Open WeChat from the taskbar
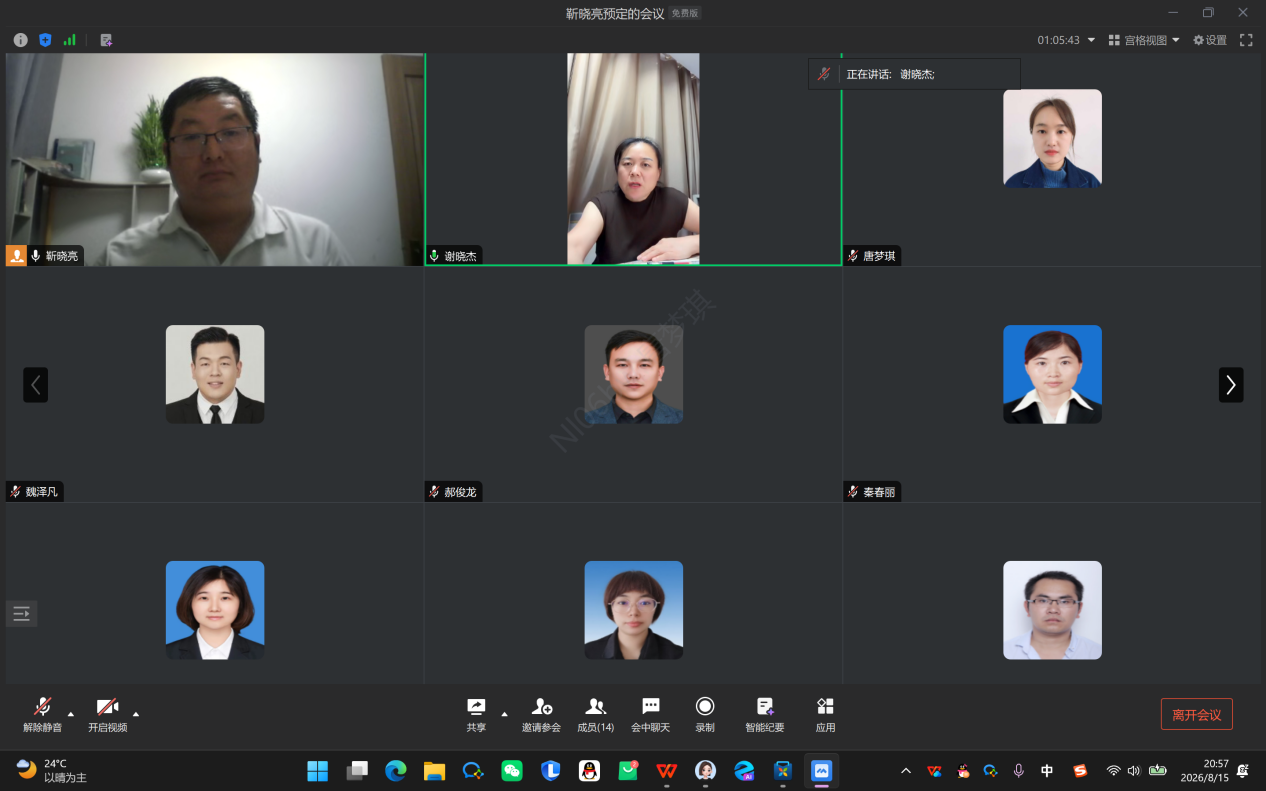The width and height of the screenshot is (1266, 791). [x=512, y=770]
